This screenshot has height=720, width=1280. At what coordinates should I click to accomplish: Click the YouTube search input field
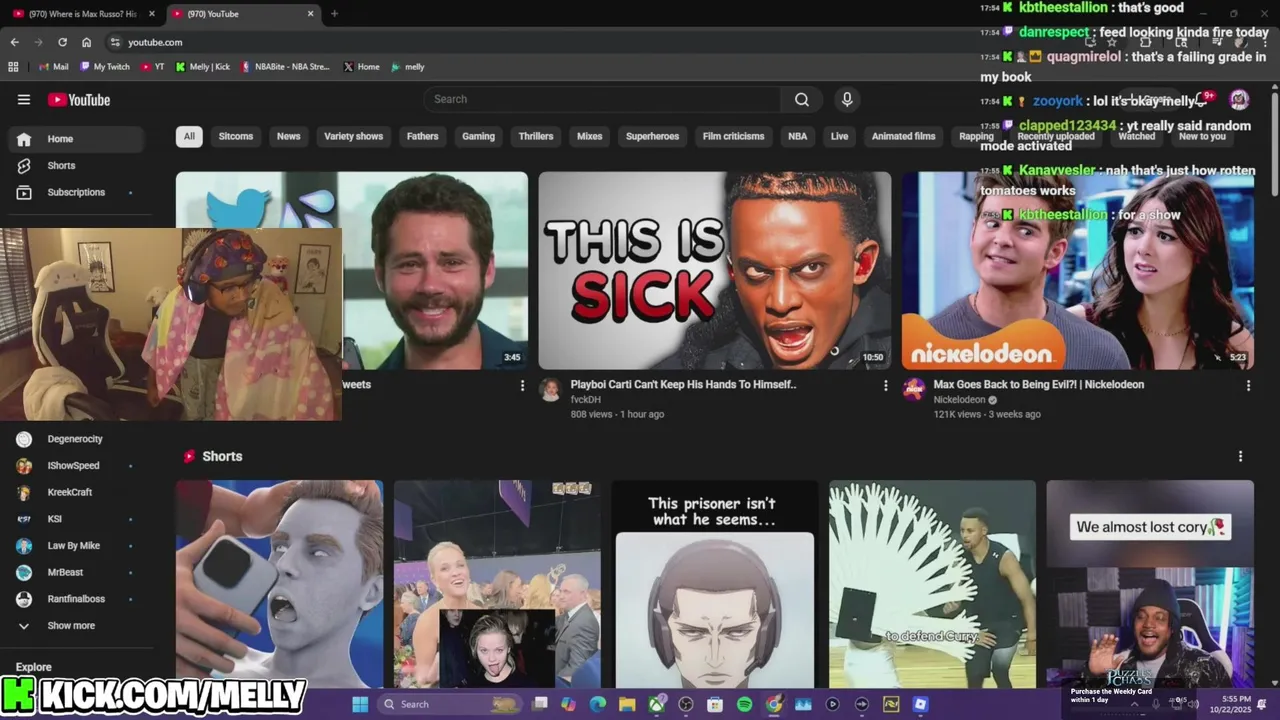pos(603,99)
